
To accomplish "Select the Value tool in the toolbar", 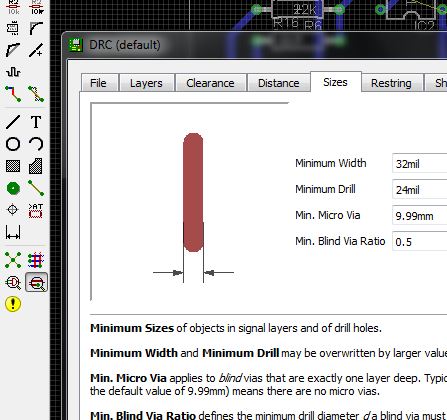I will point(36,8).
